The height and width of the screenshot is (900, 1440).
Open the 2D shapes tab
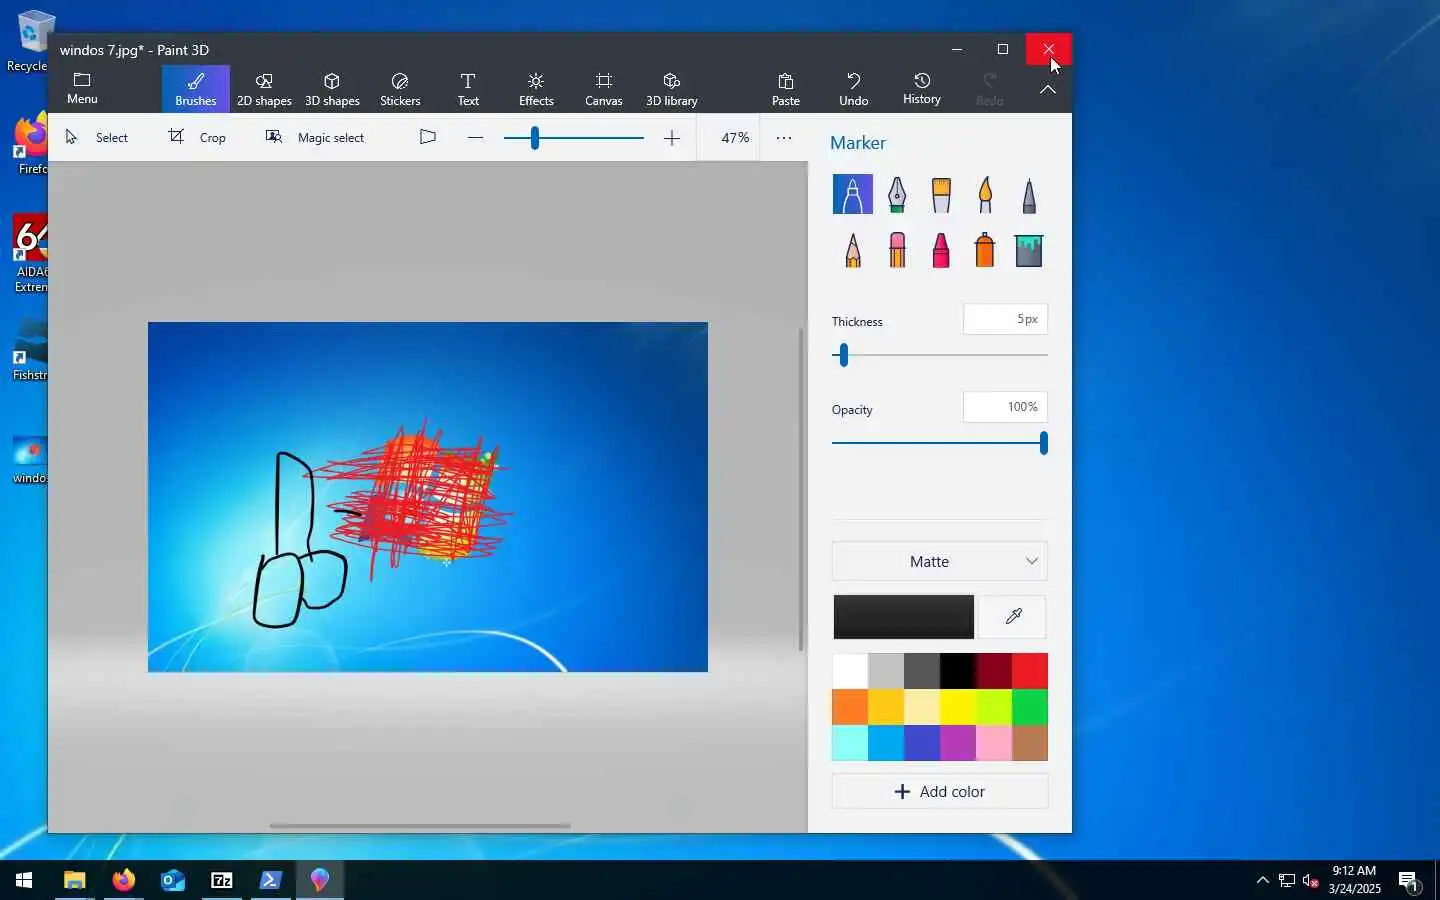coord(264,89)
